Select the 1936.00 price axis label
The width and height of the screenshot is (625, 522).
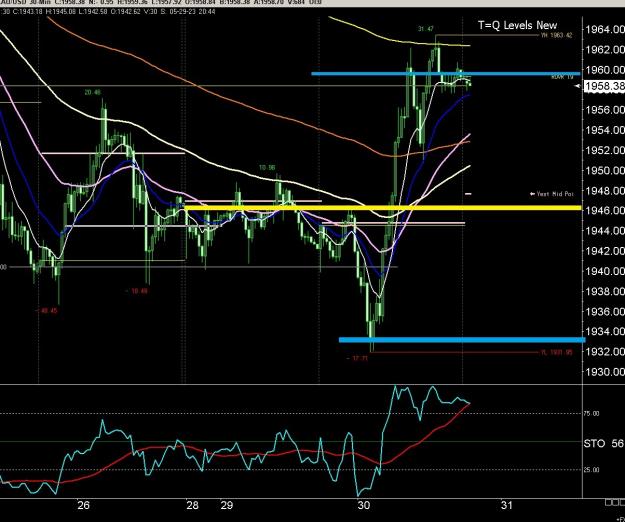click(604, 311)
